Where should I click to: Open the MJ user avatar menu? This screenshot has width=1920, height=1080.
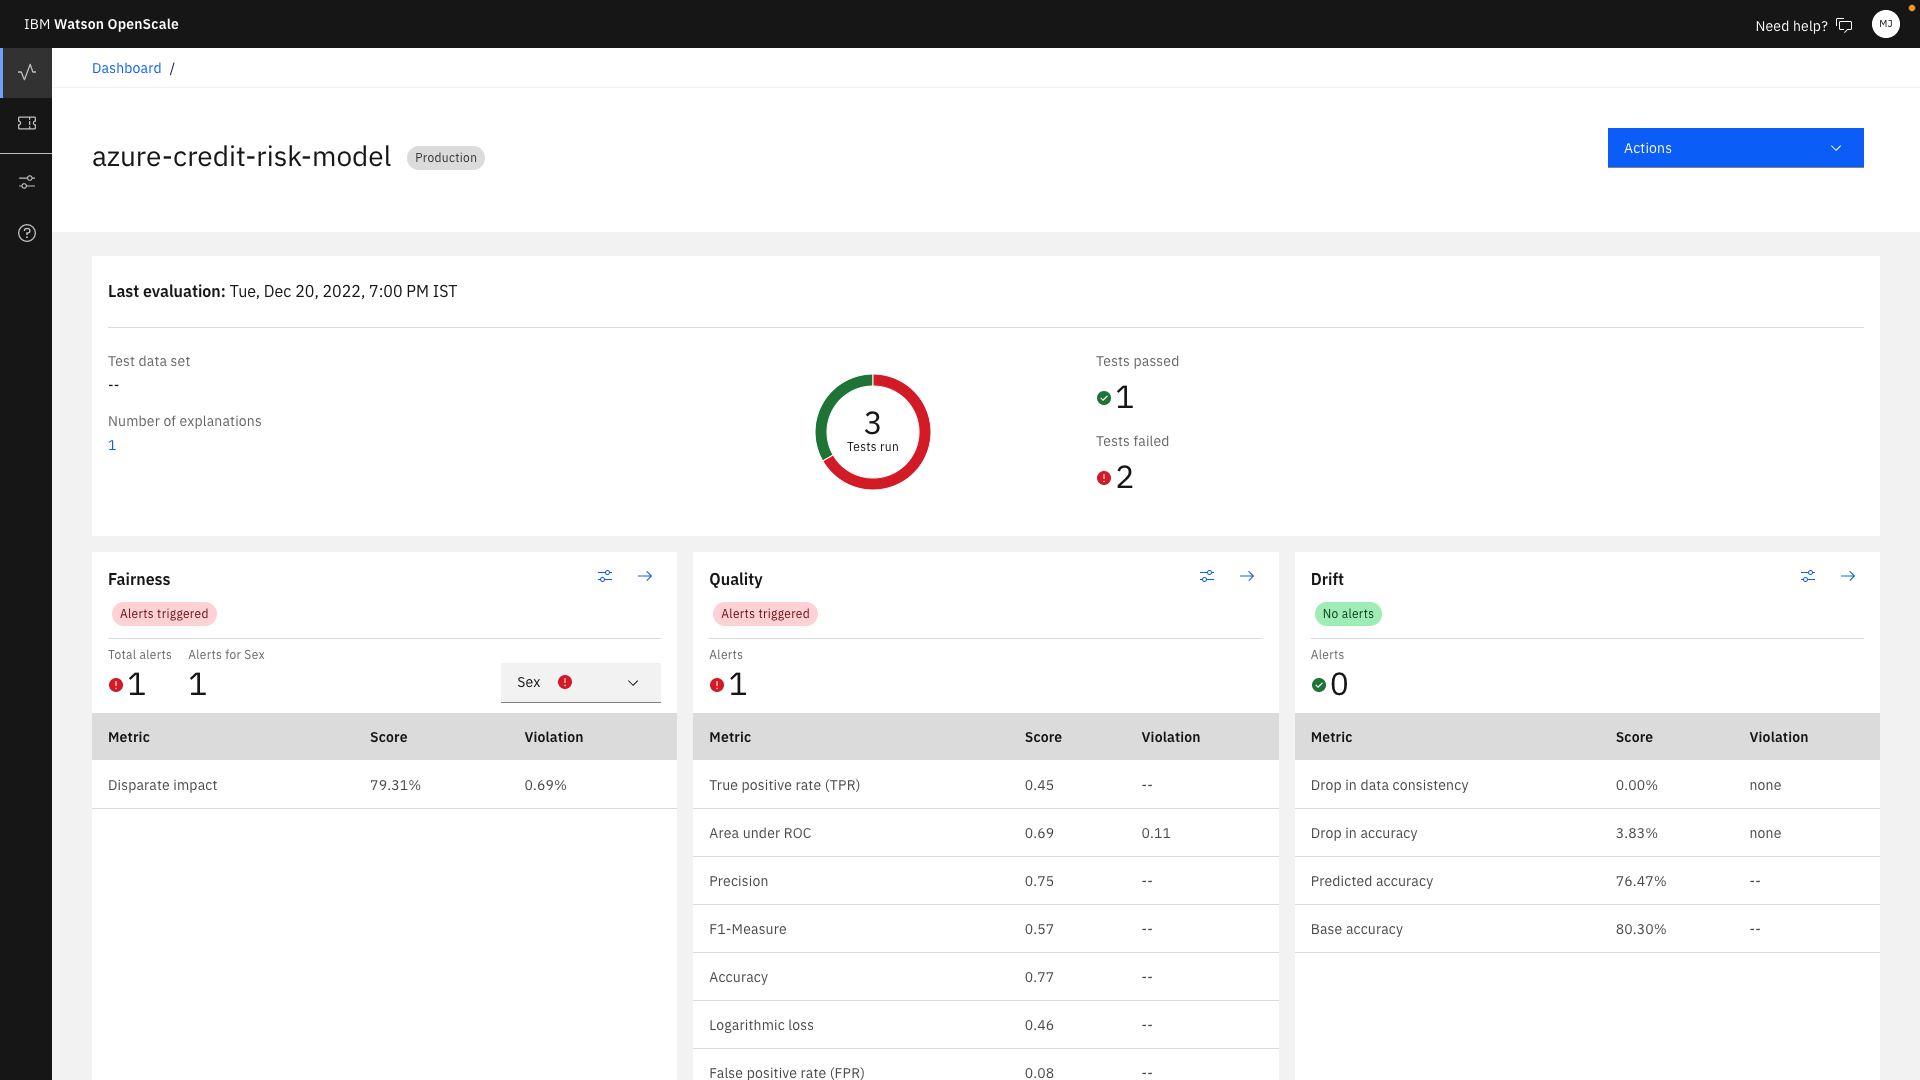click(1885, 24)
